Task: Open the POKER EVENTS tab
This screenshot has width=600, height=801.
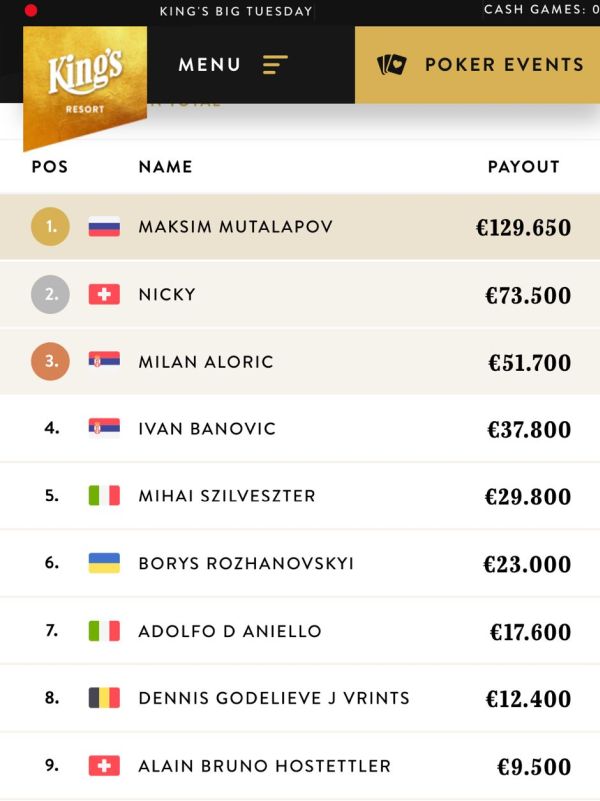Action: coord(477,65)
